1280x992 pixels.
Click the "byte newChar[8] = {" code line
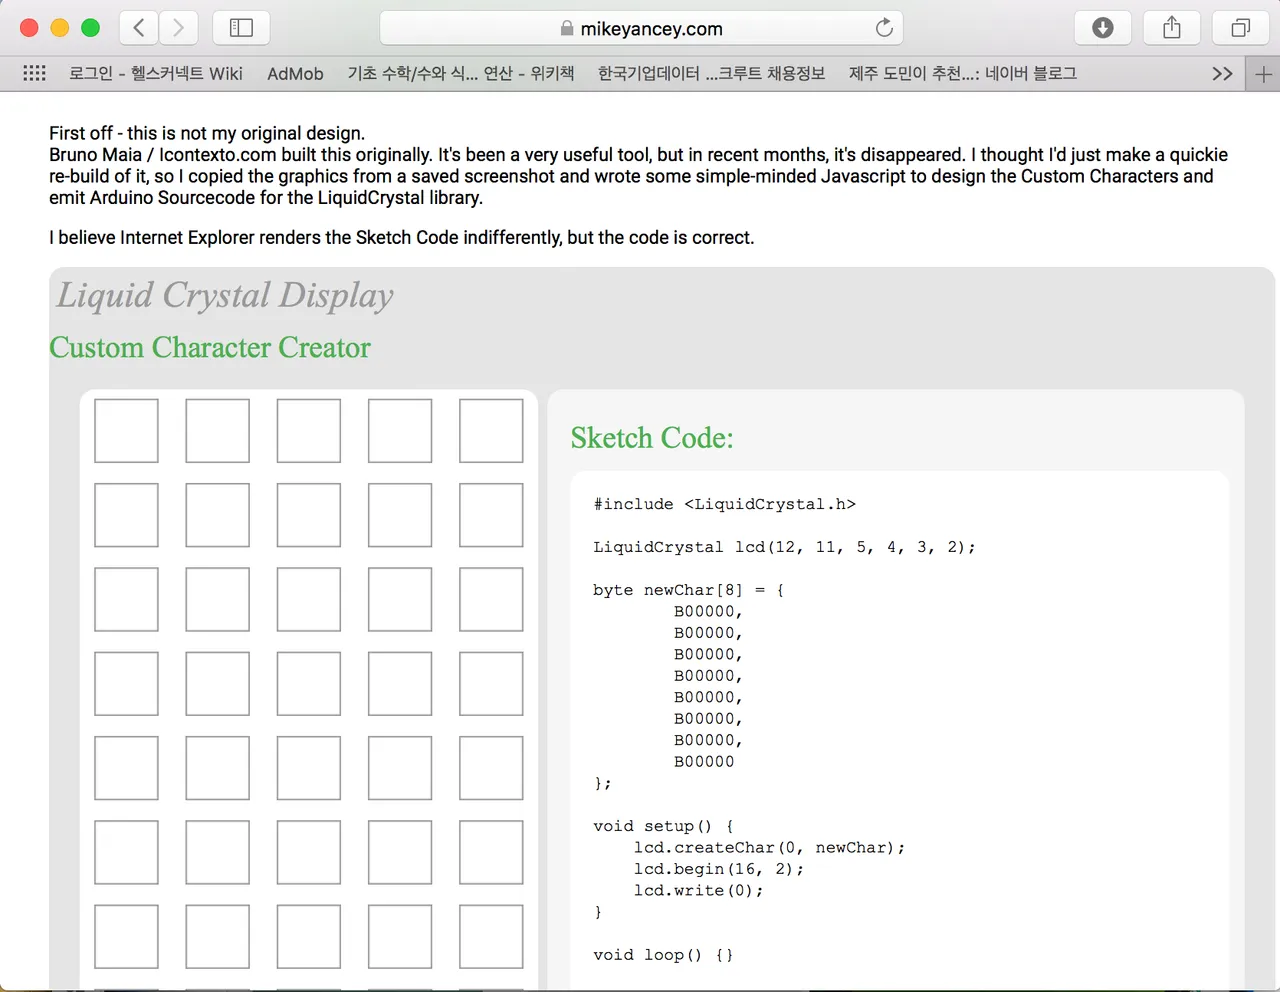689,590
